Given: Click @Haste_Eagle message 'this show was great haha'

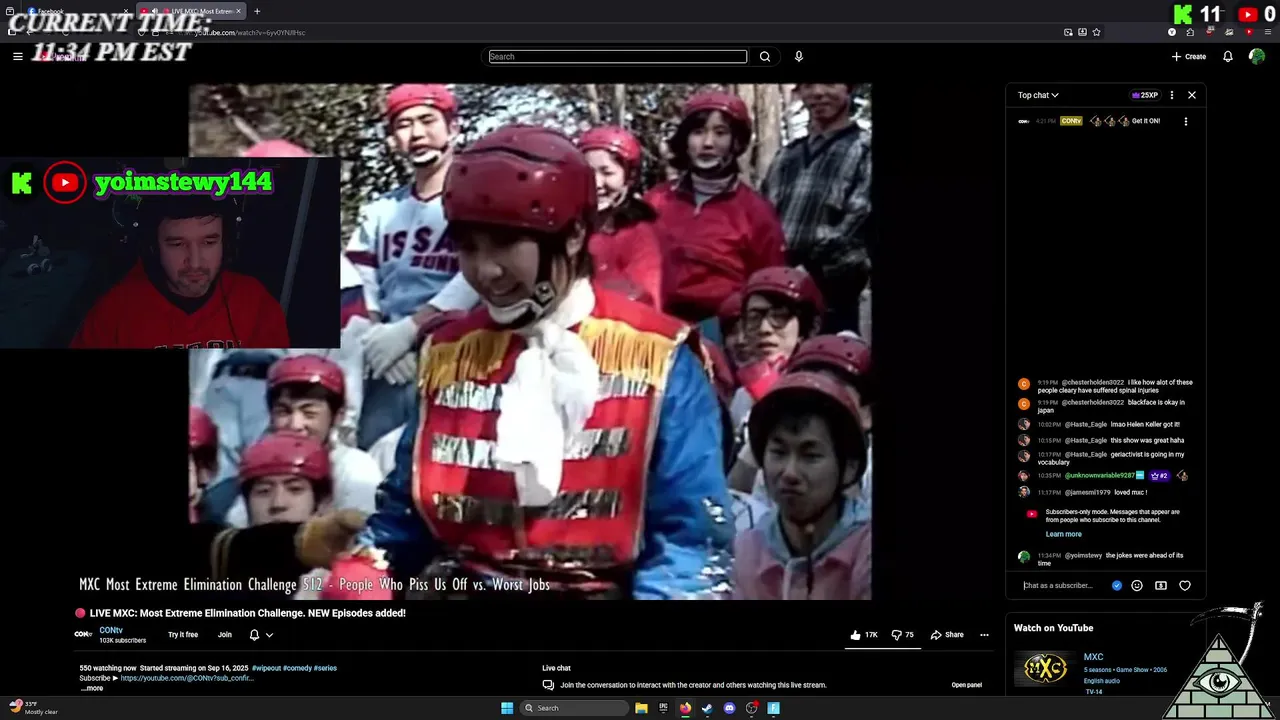Looking at the screenshot, I should pos(1147,440).
